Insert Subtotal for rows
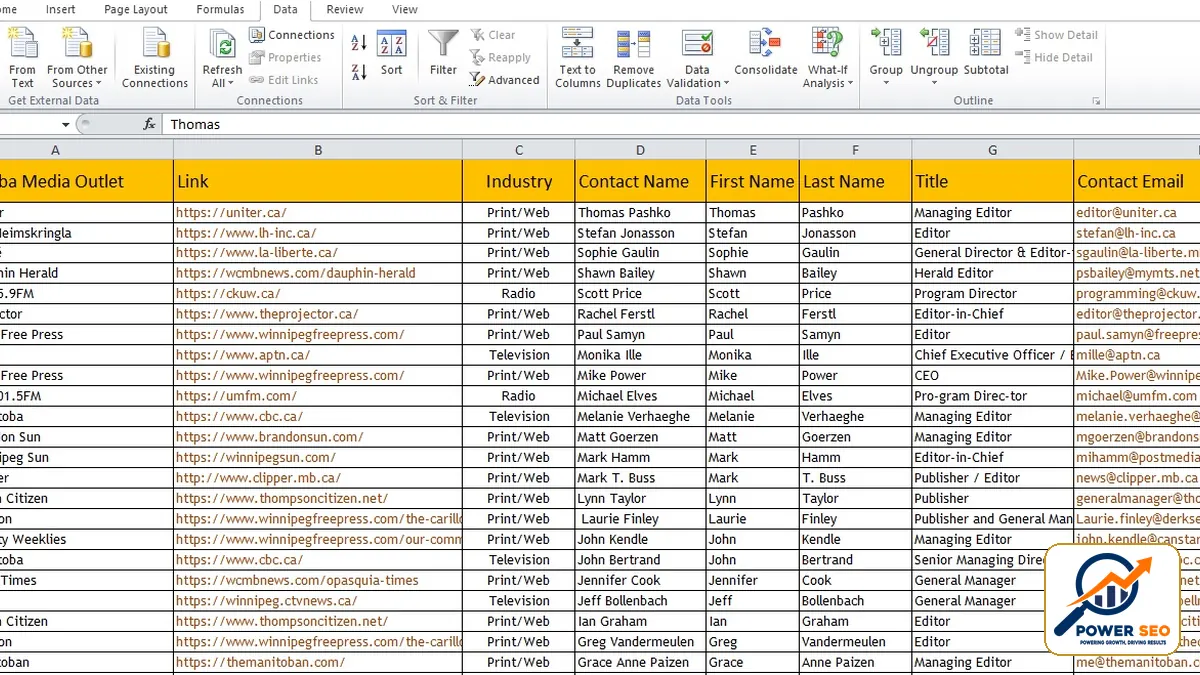The width and height of the screenshot is (1200, 675). tap(986, 54)
